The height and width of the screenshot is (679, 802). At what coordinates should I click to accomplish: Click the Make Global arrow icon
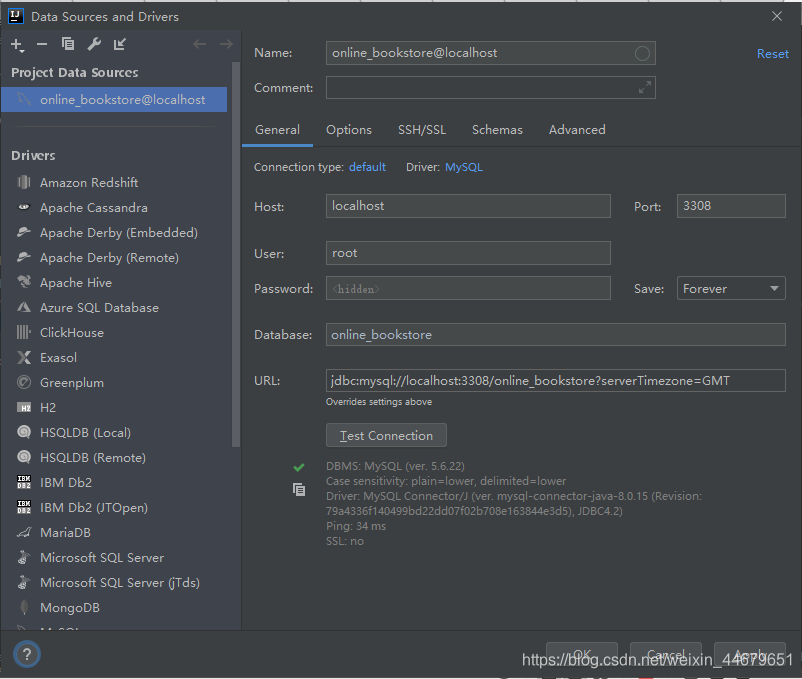(119, 44)
